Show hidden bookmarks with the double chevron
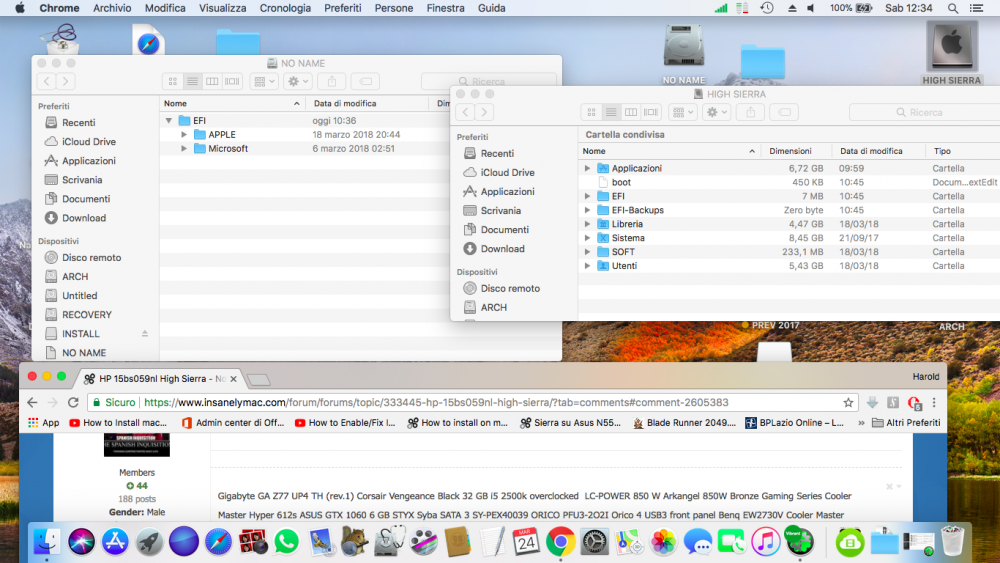The image size is (1000, 563). coord(861,423)
